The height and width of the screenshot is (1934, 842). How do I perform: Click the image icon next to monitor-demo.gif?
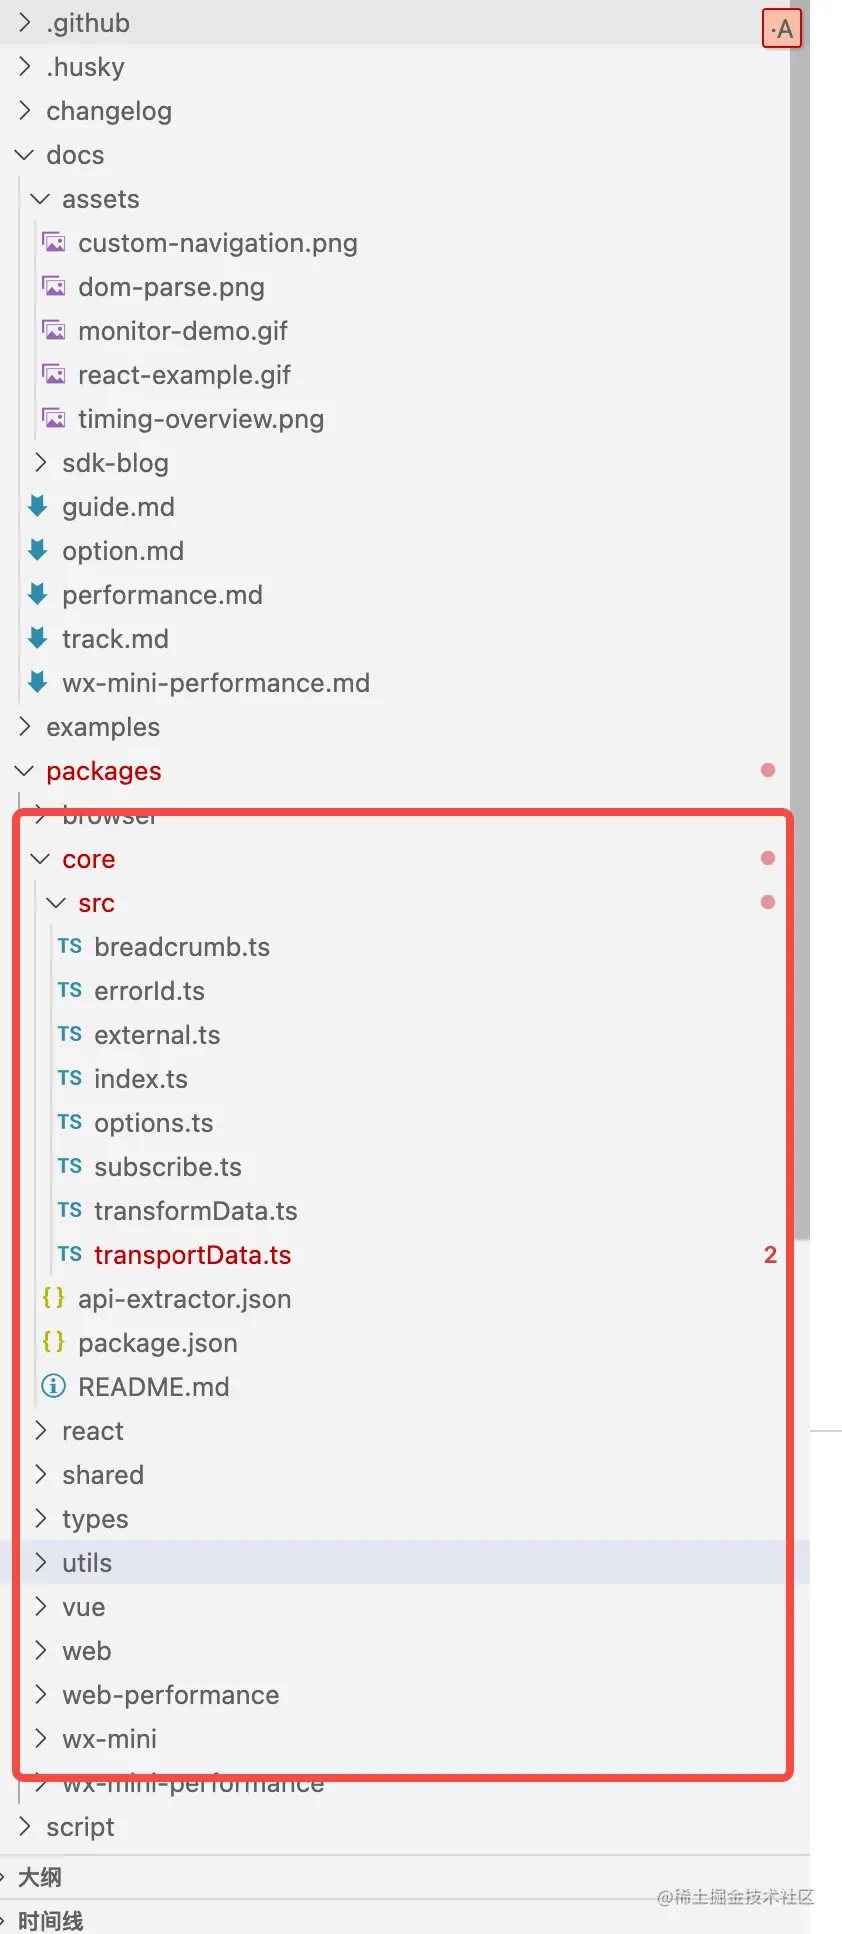54,331
